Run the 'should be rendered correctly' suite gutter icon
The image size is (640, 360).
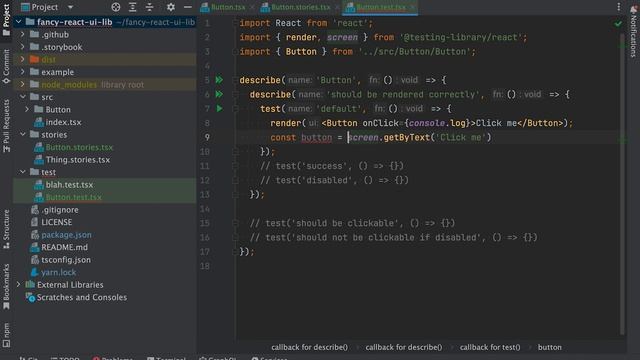tap(219, 94)
